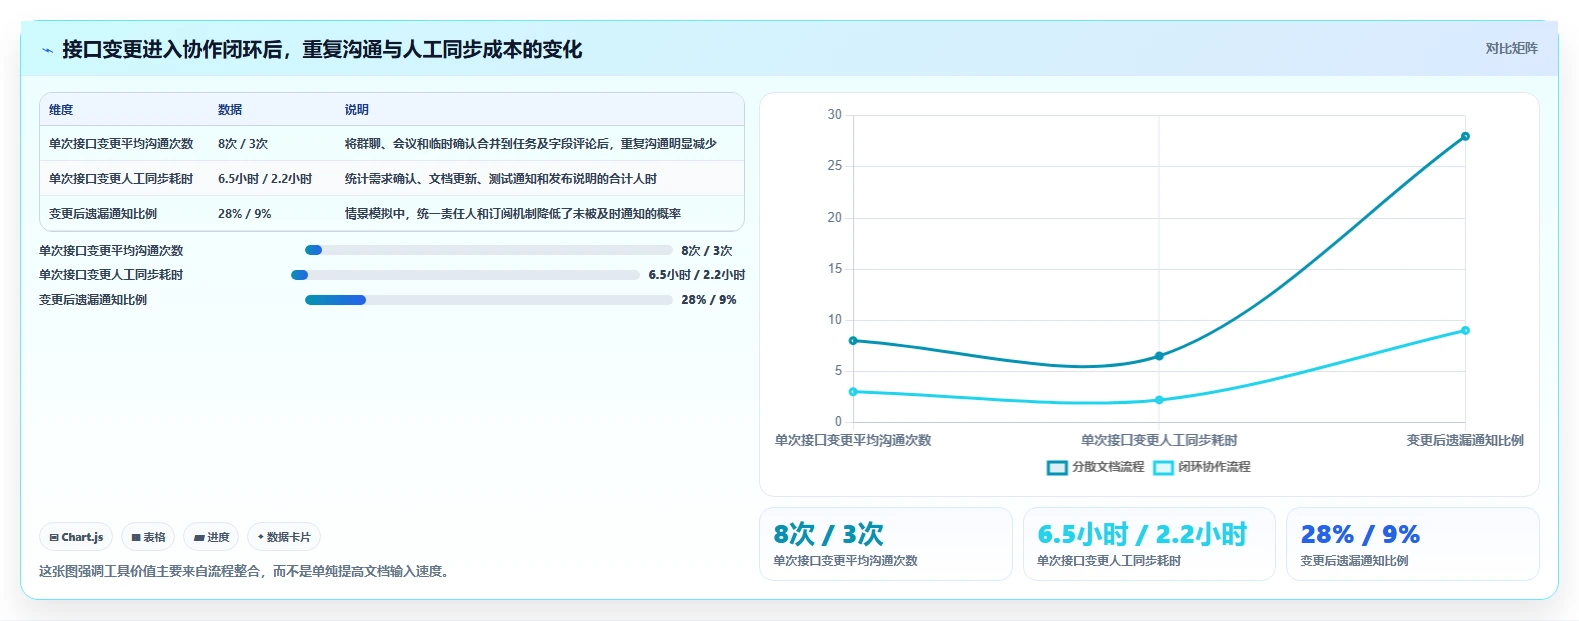The width and height of the screenshot is (1579, 621).
Task: Click progress value 6.5小时 / 2.2小时 beside bar
Action: [x=697, y=275]
